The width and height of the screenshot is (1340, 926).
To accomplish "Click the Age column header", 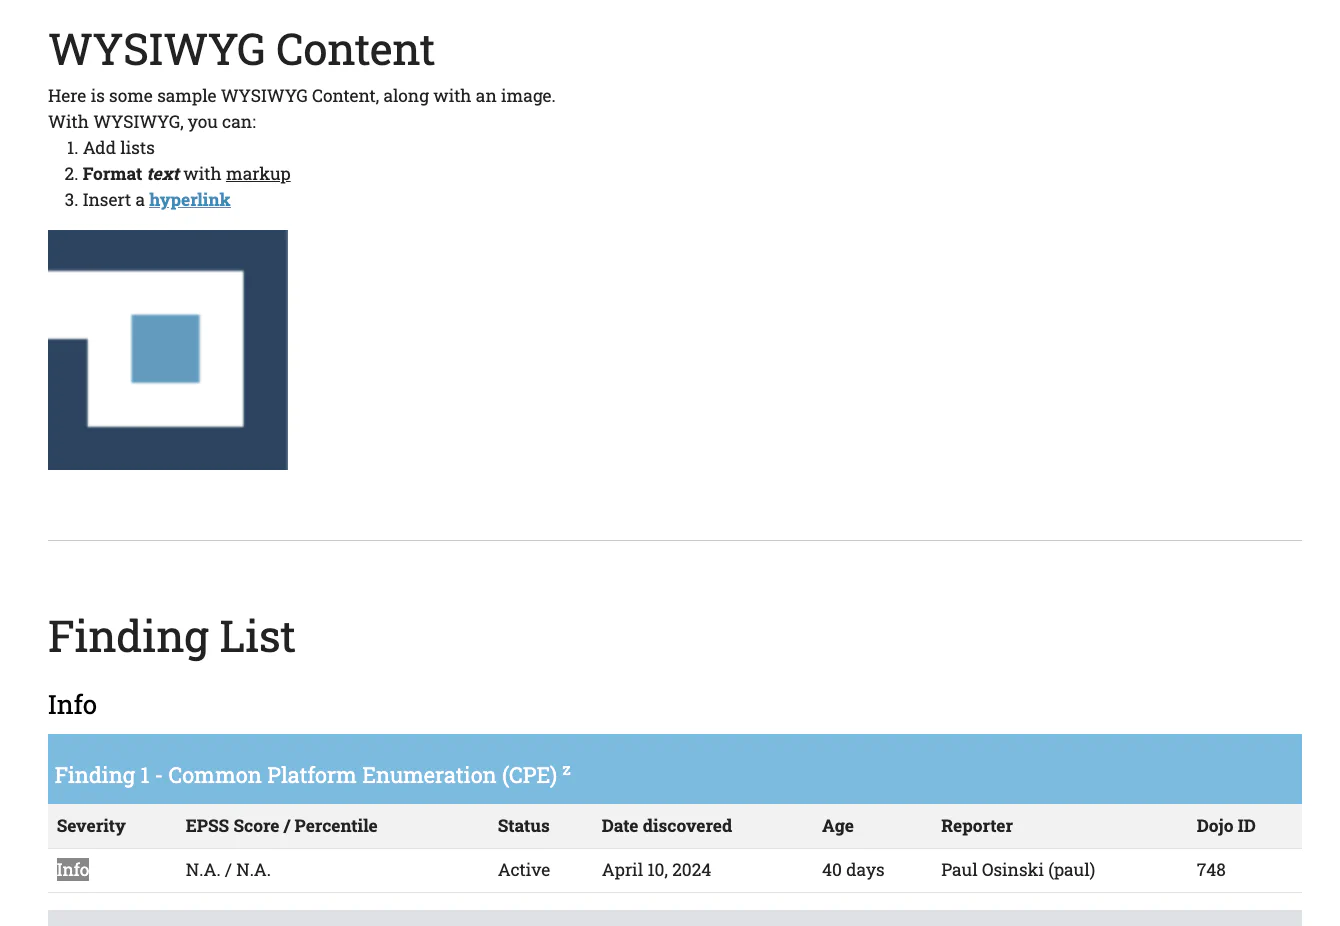I will (x=837, y=826).
